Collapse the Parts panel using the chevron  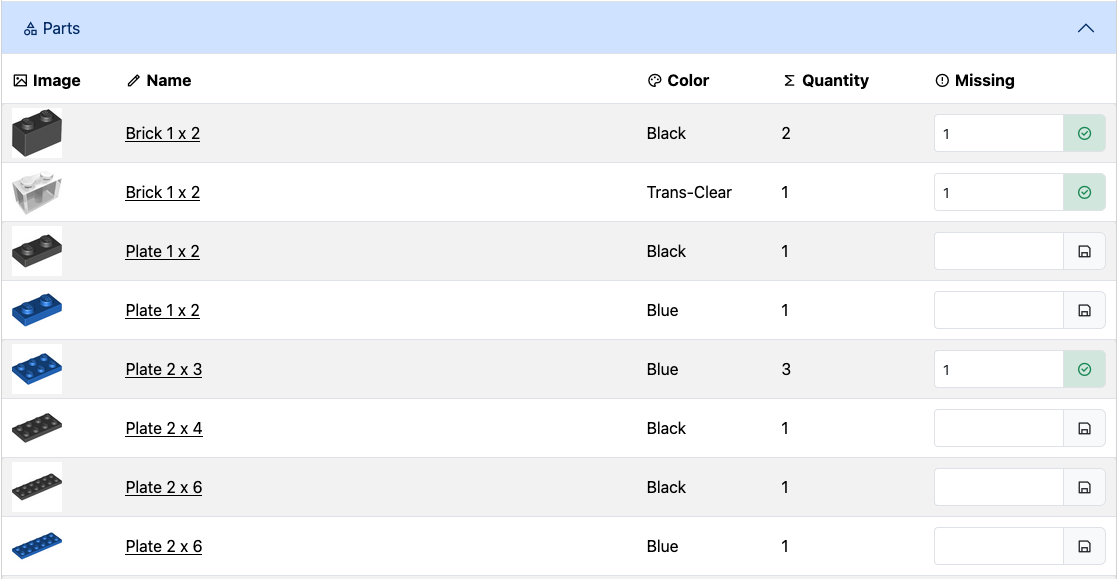coord(1085,29)
